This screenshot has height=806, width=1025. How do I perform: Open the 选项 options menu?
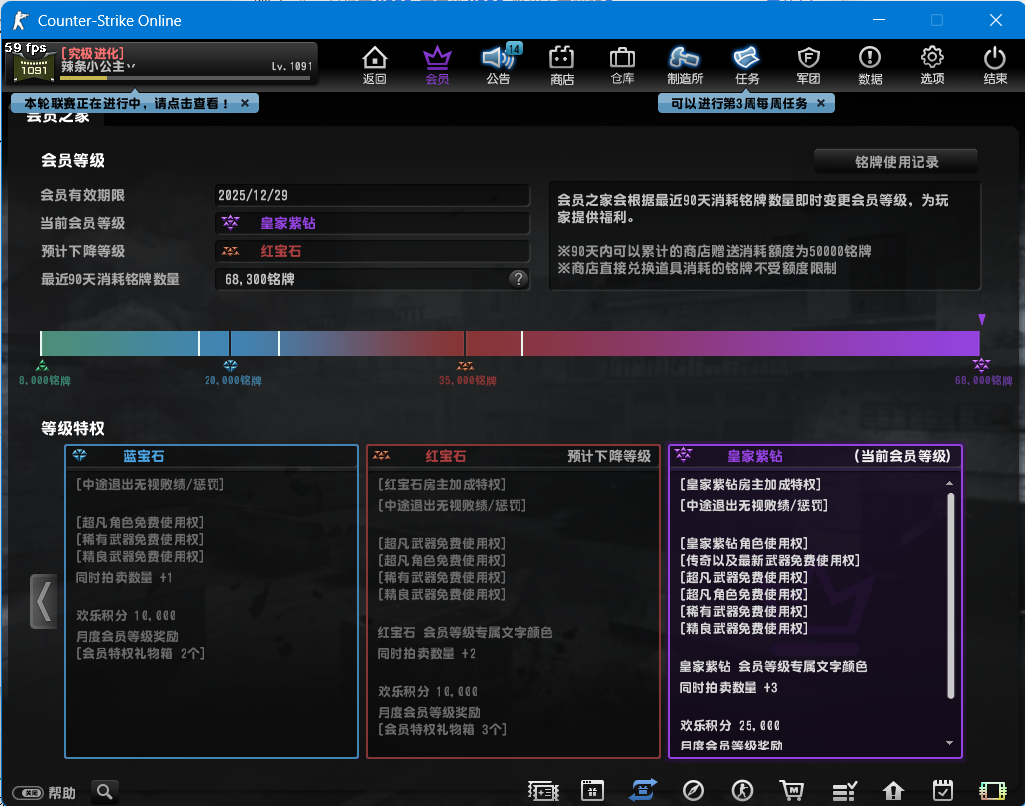(x=932, y=65)
